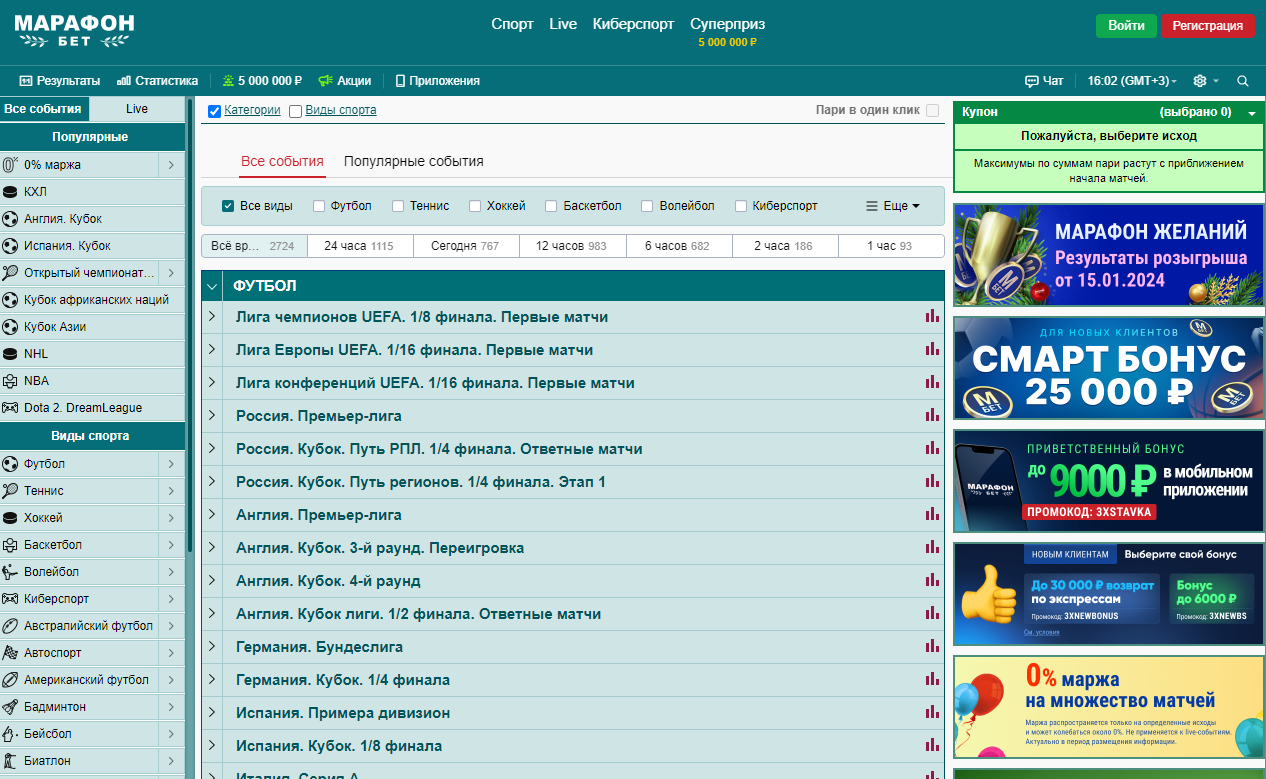Image resolution: width=1266 pixels, height=779 pixels.
Task: Show stats for Испания. Примера дивизион
Action: 932,713
